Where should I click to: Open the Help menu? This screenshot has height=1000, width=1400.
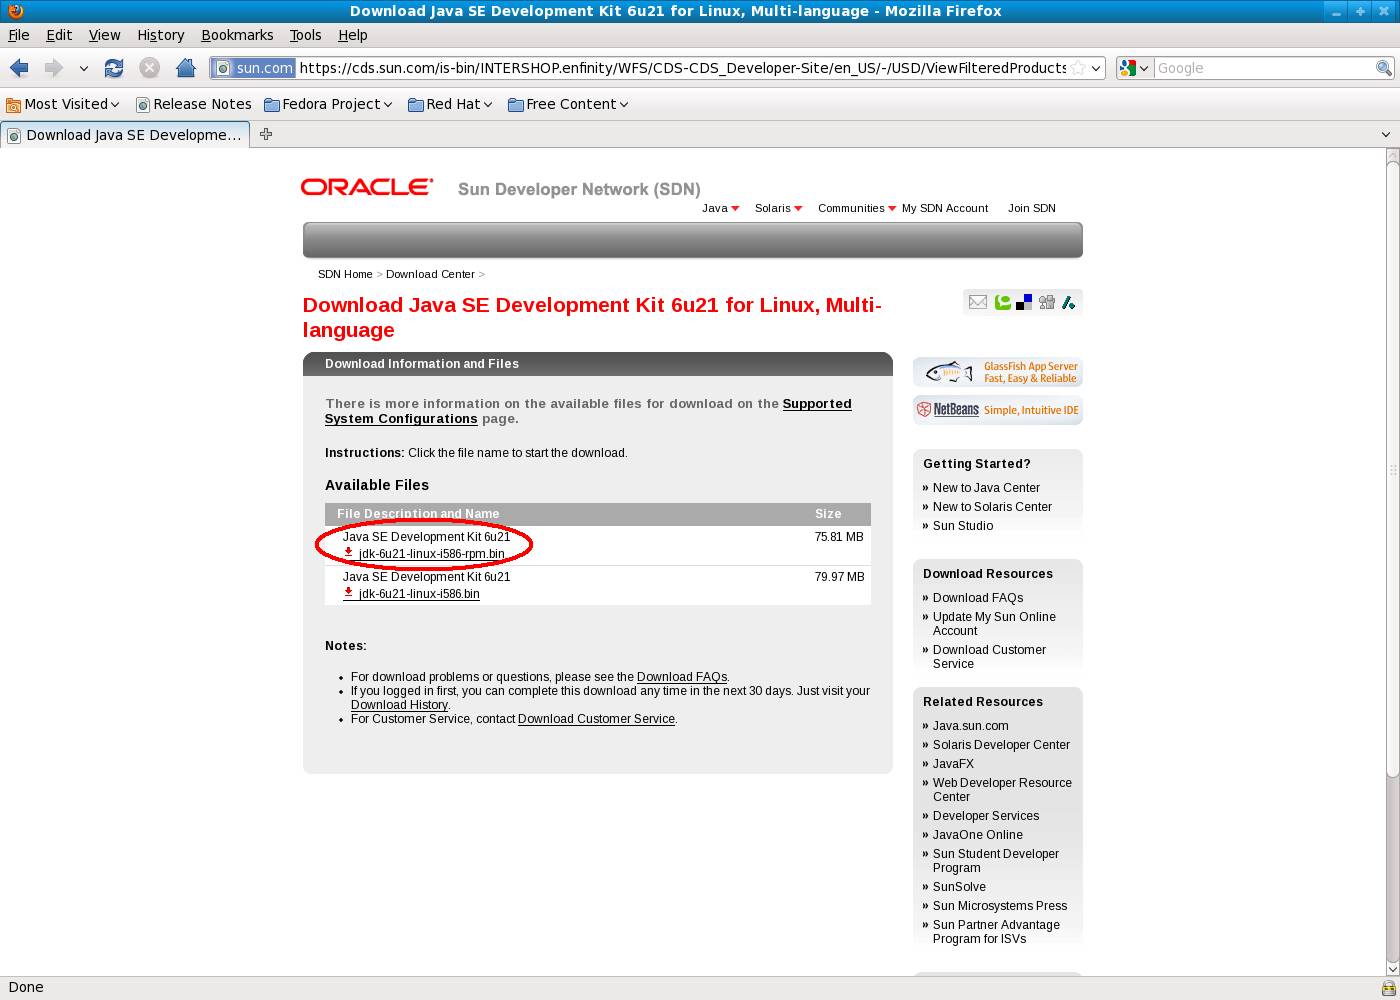click(353, 35)
